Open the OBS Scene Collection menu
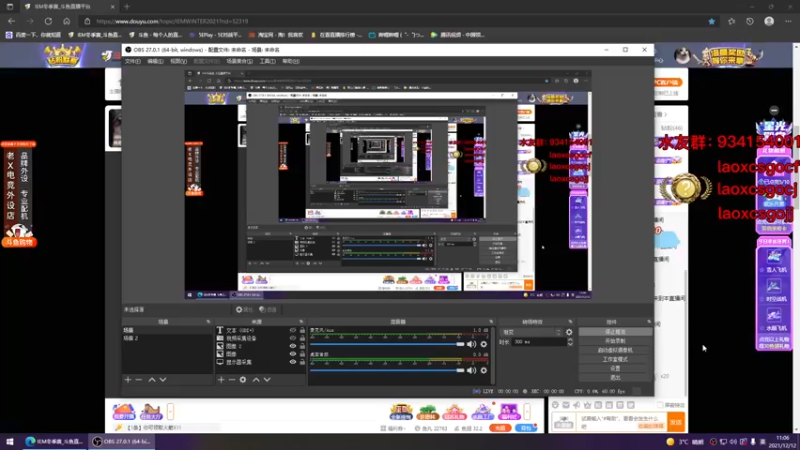Image resolution: width=800 pixels, height=450 pixels. pos(239,61)
